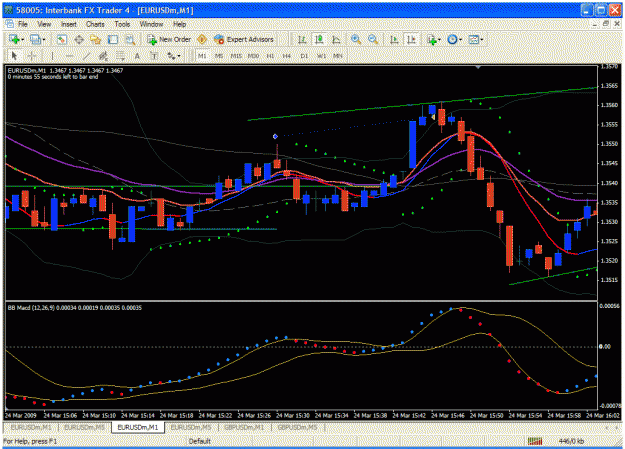Screen dimensions: 625x449
Task: Open the Window menu
Action: [151, 24]
